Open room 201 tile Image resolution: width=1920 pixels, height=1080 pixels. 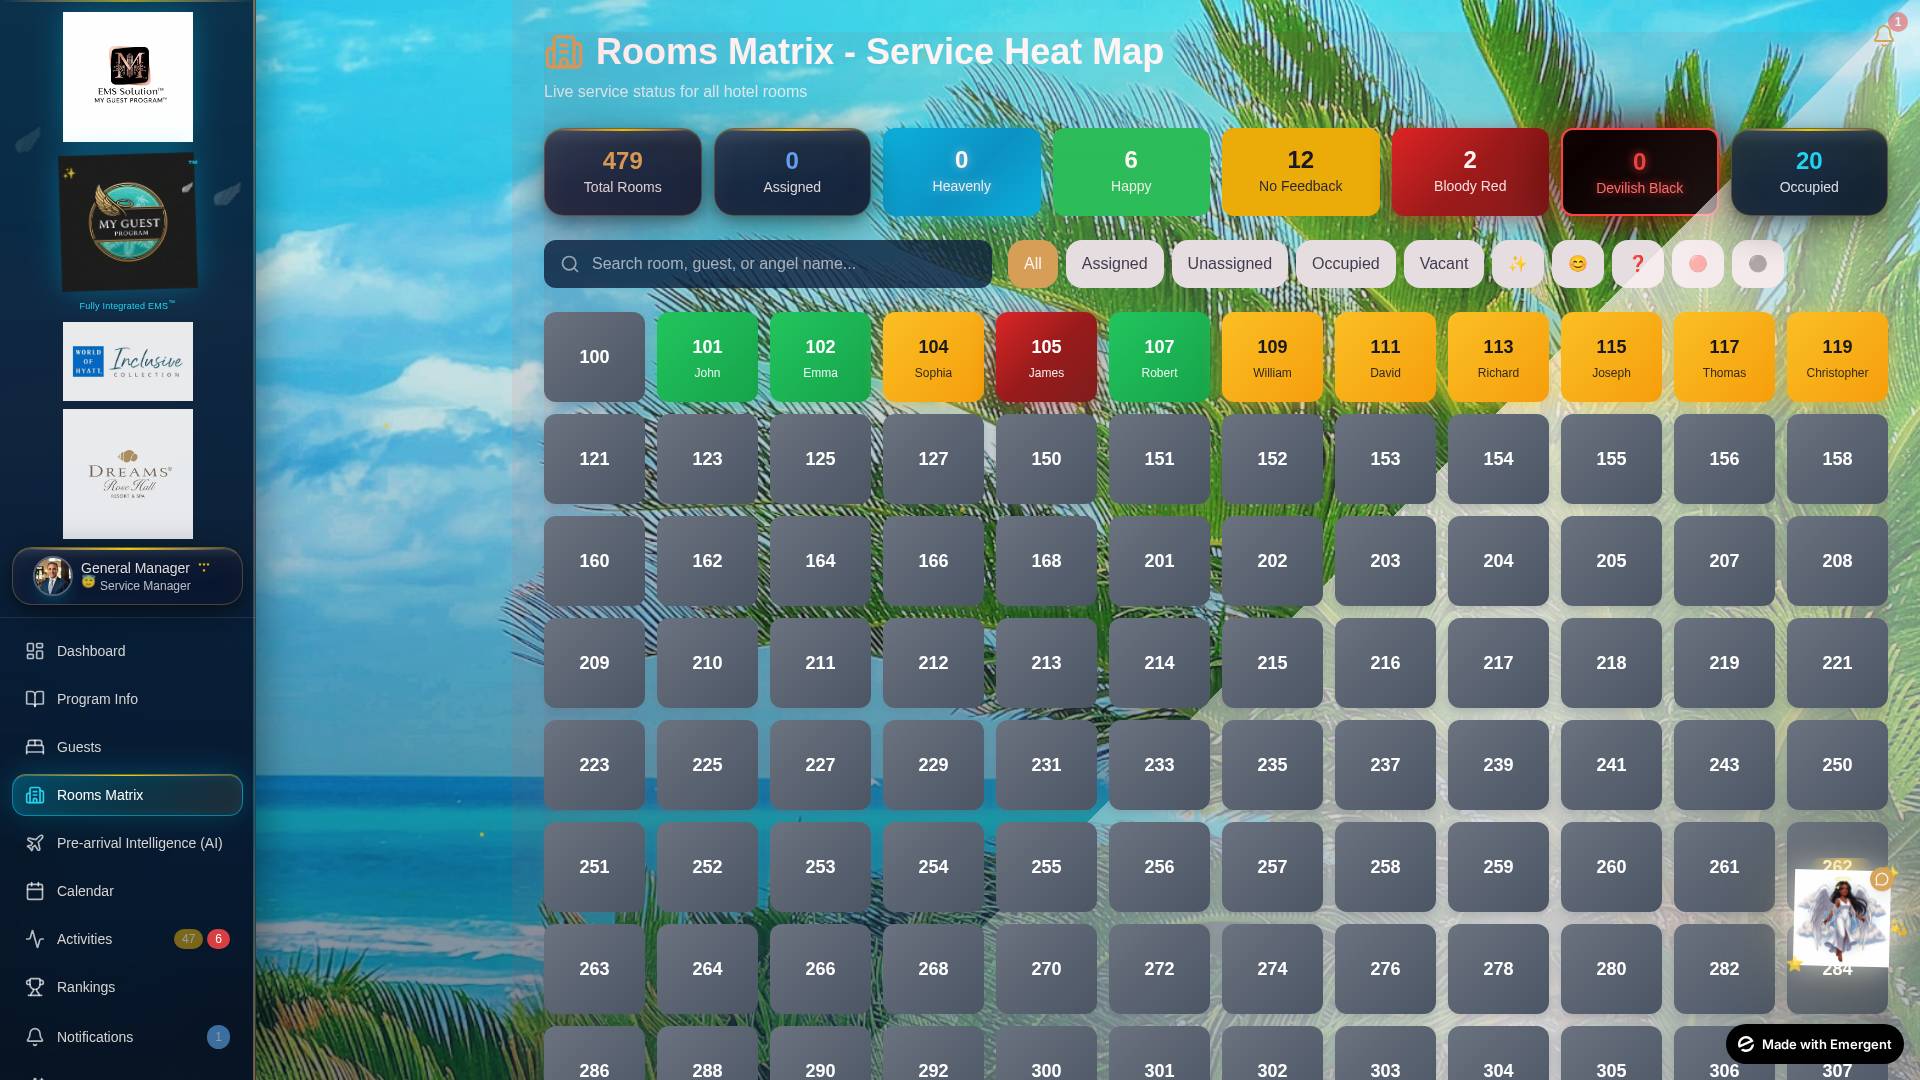pyautogui.click(x=1159, y=561)
